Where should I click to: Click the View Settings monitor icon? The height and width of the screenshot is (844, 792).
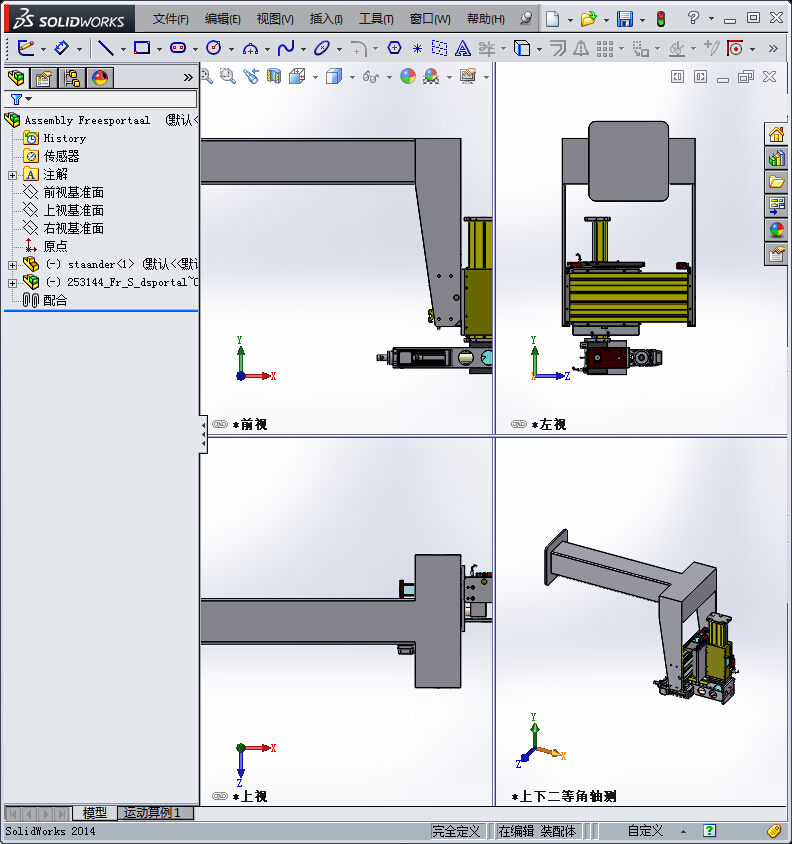(468, 76)
